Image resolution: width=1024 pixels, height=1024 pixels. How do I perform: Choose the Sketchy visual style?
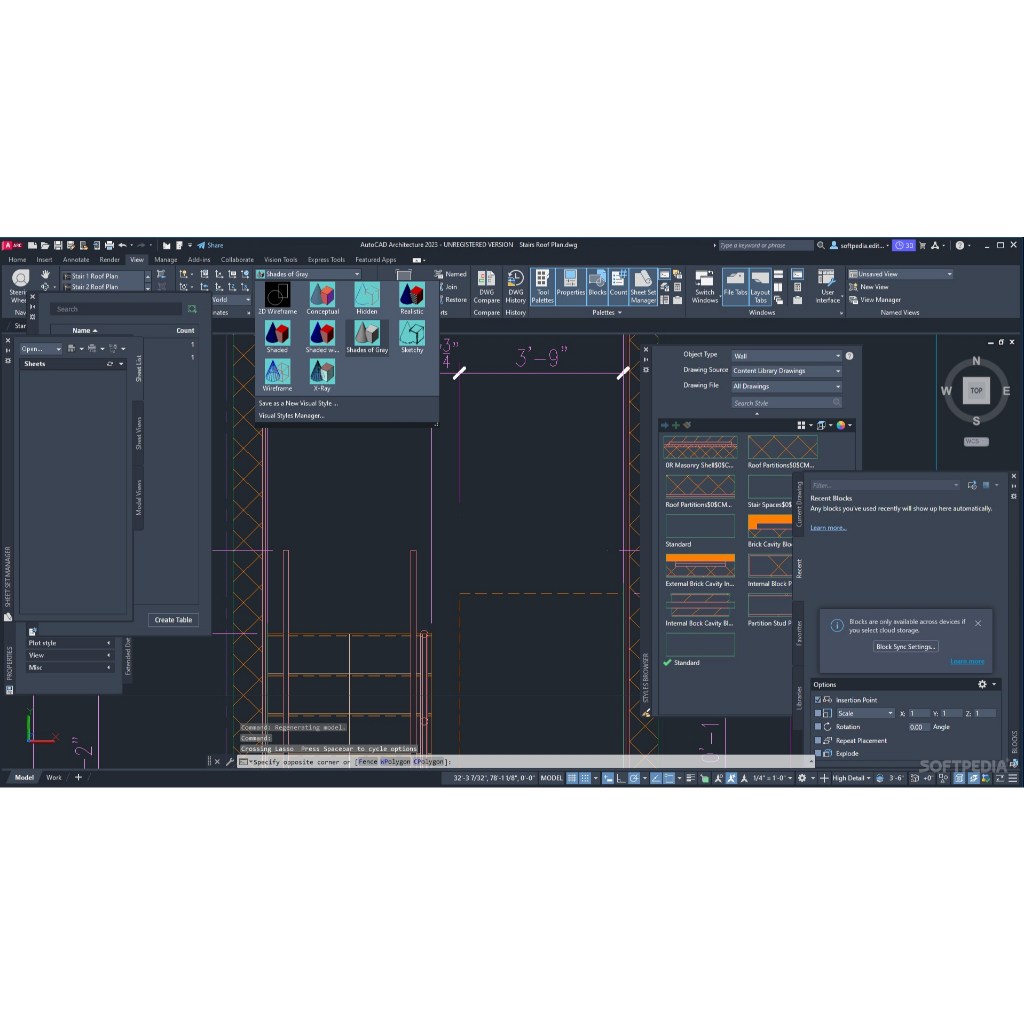coord(411,337)
